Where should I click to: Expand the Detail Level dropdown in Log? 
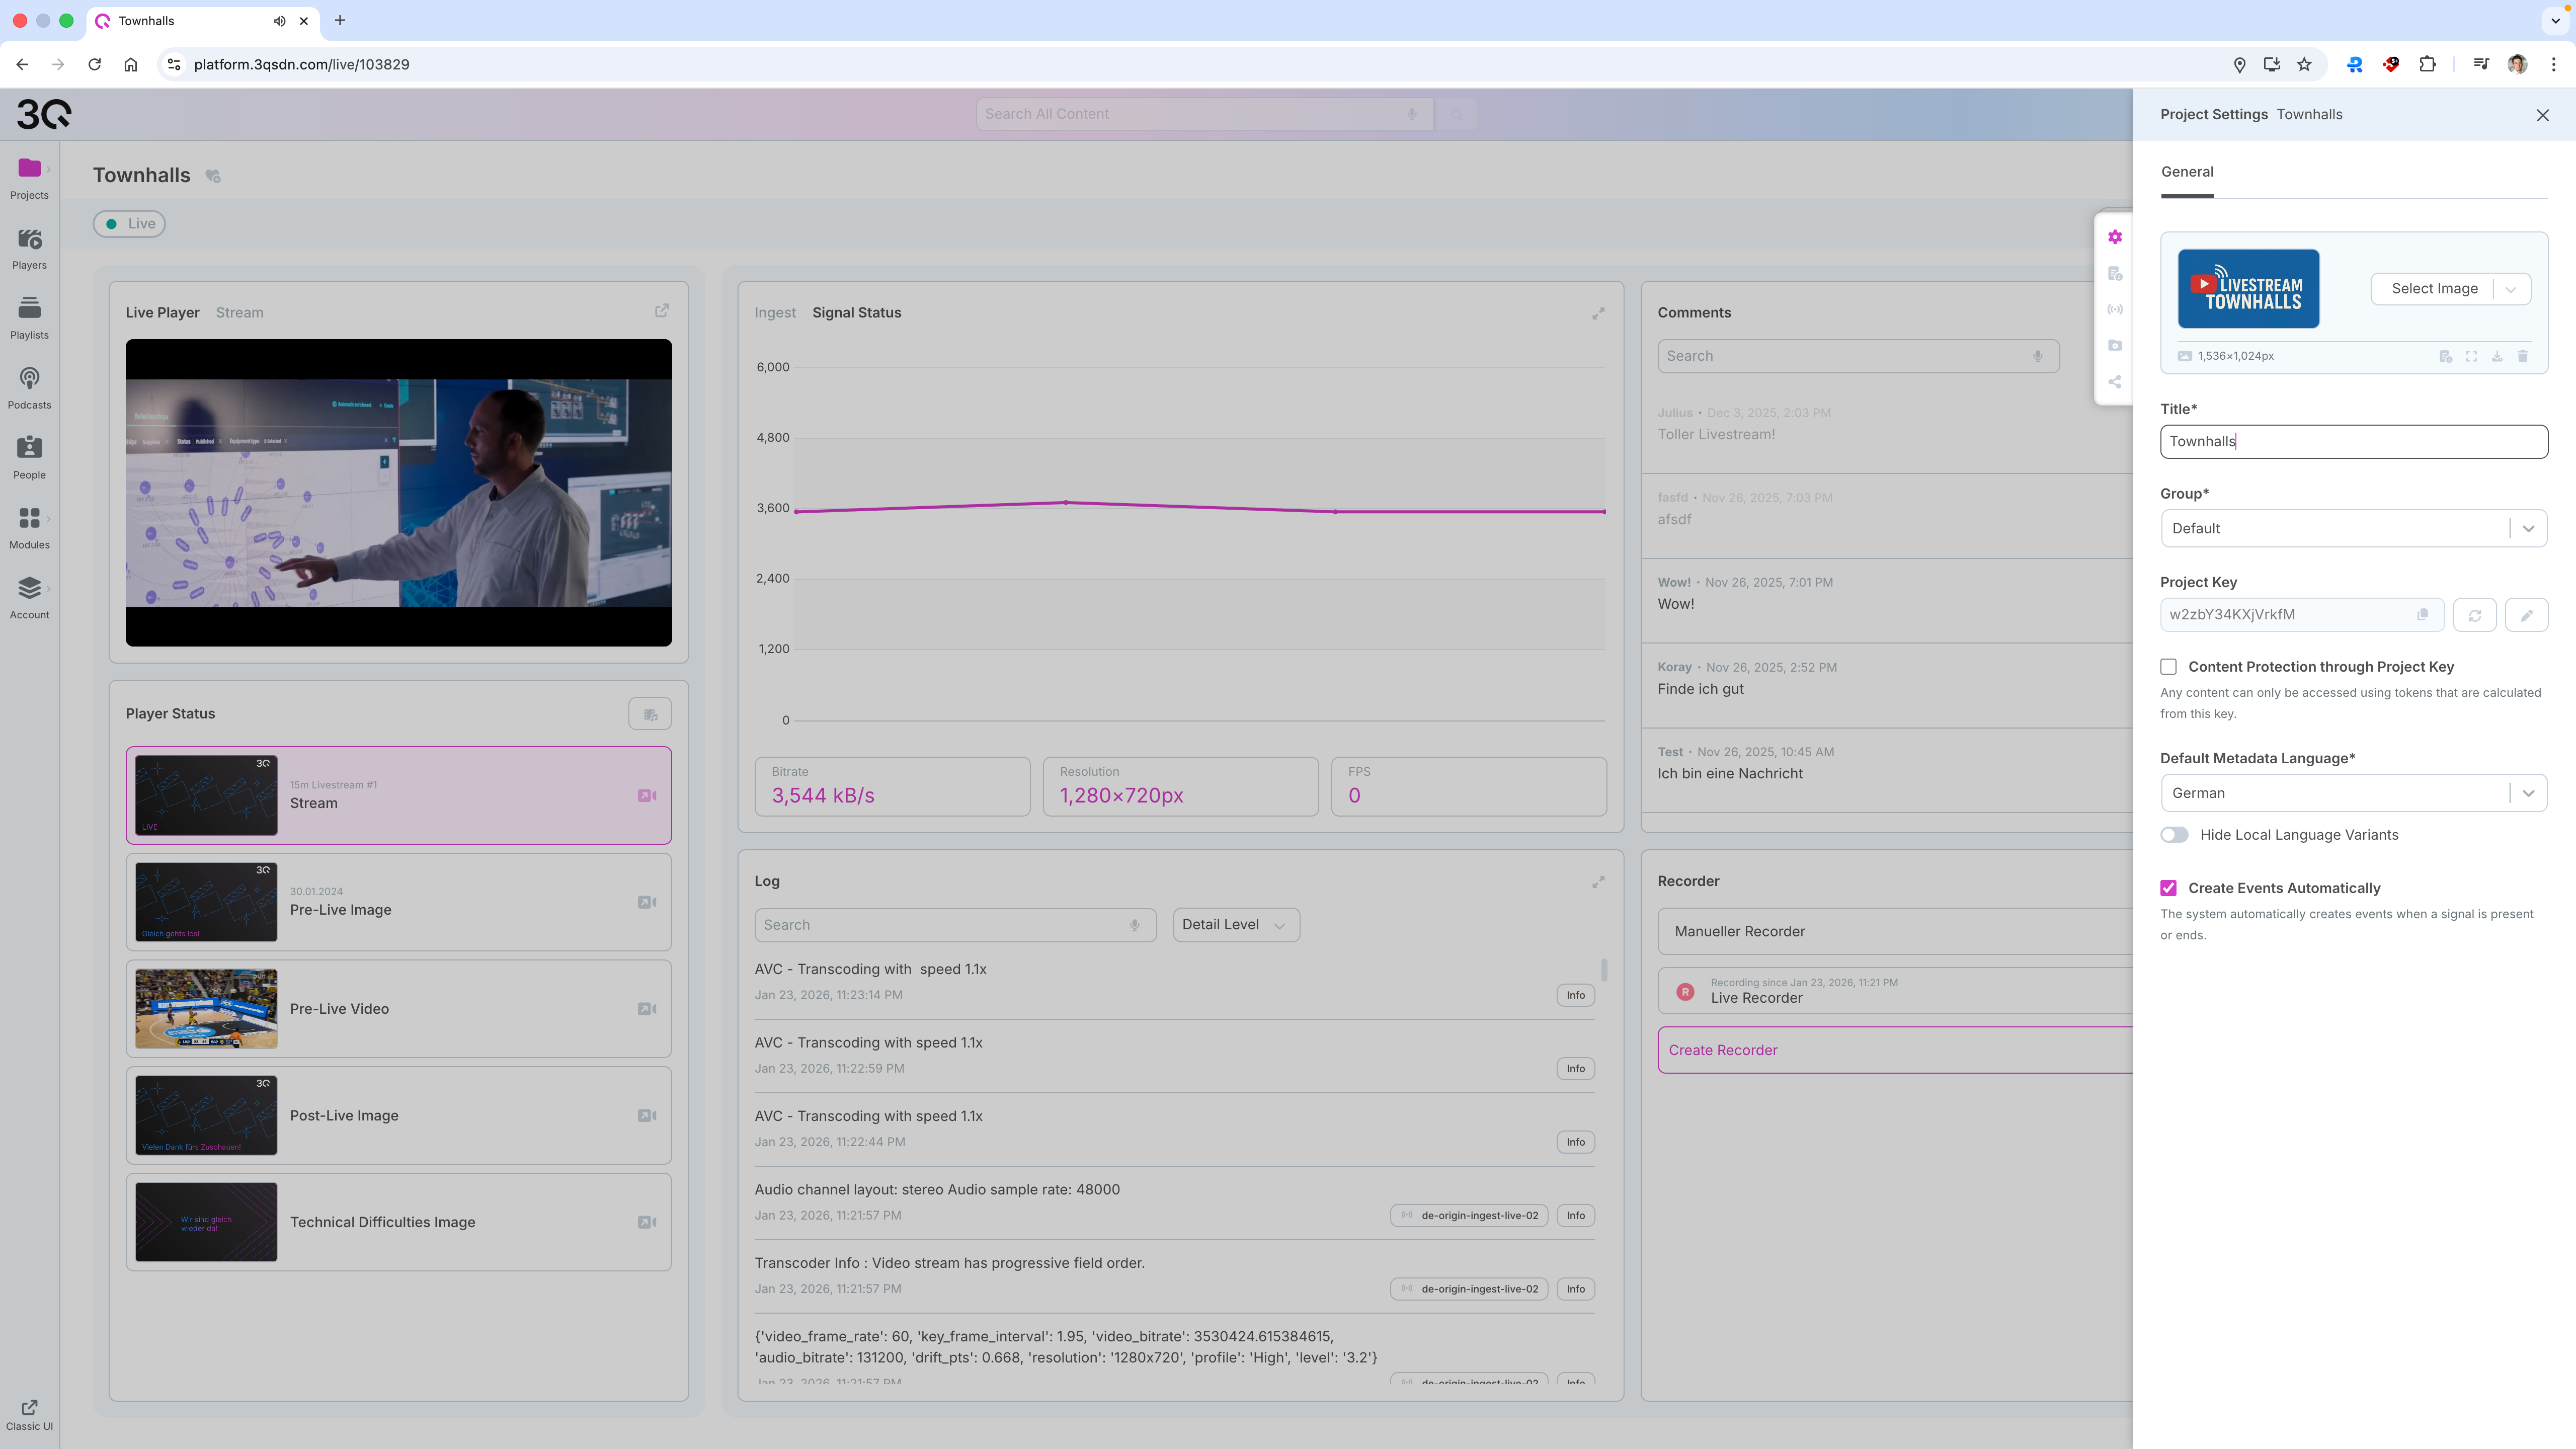(1235, 925)
